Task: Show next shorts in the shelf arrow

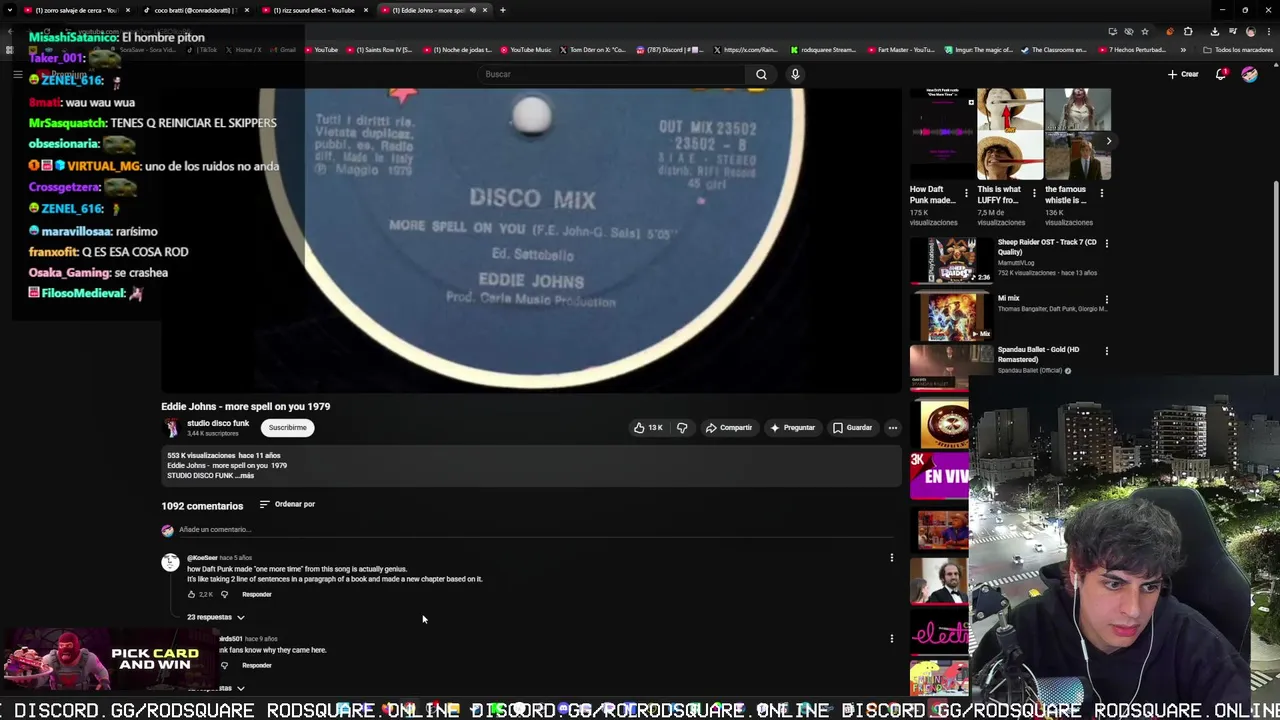Action: click(x=1108, y=141)
